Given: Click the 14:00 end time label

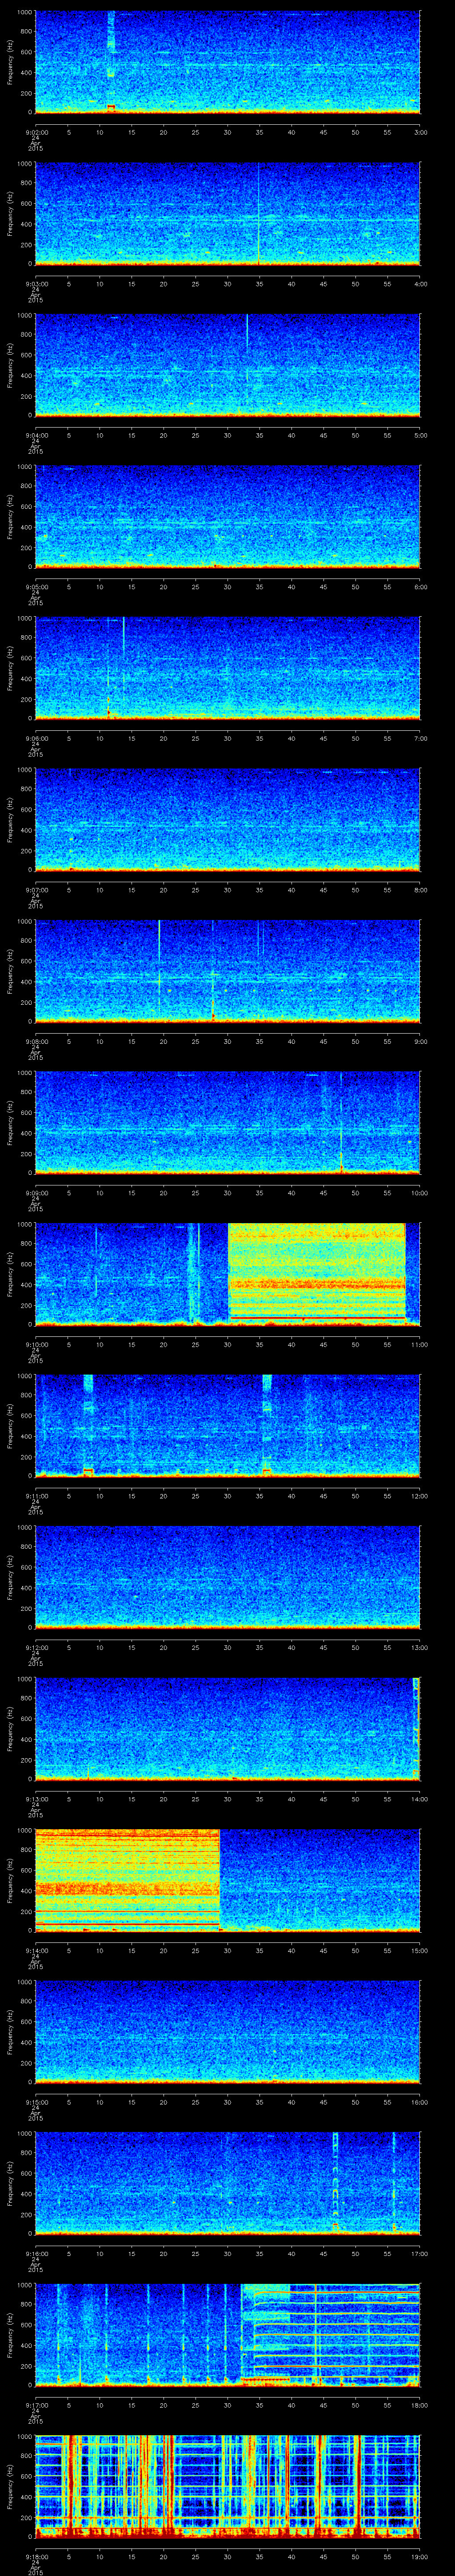Looking at the screenshot, I should pyautogui.click(x=420, y=1799).
